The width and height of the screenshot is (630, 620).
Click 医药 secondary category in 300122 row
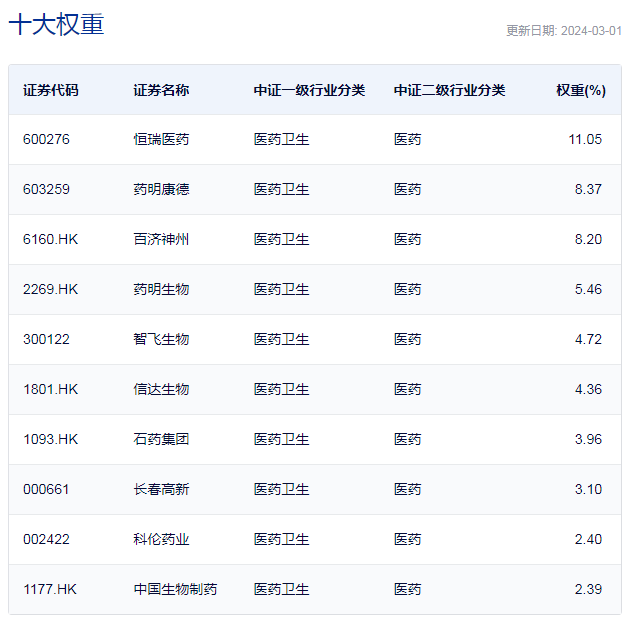tap(407, 339)
